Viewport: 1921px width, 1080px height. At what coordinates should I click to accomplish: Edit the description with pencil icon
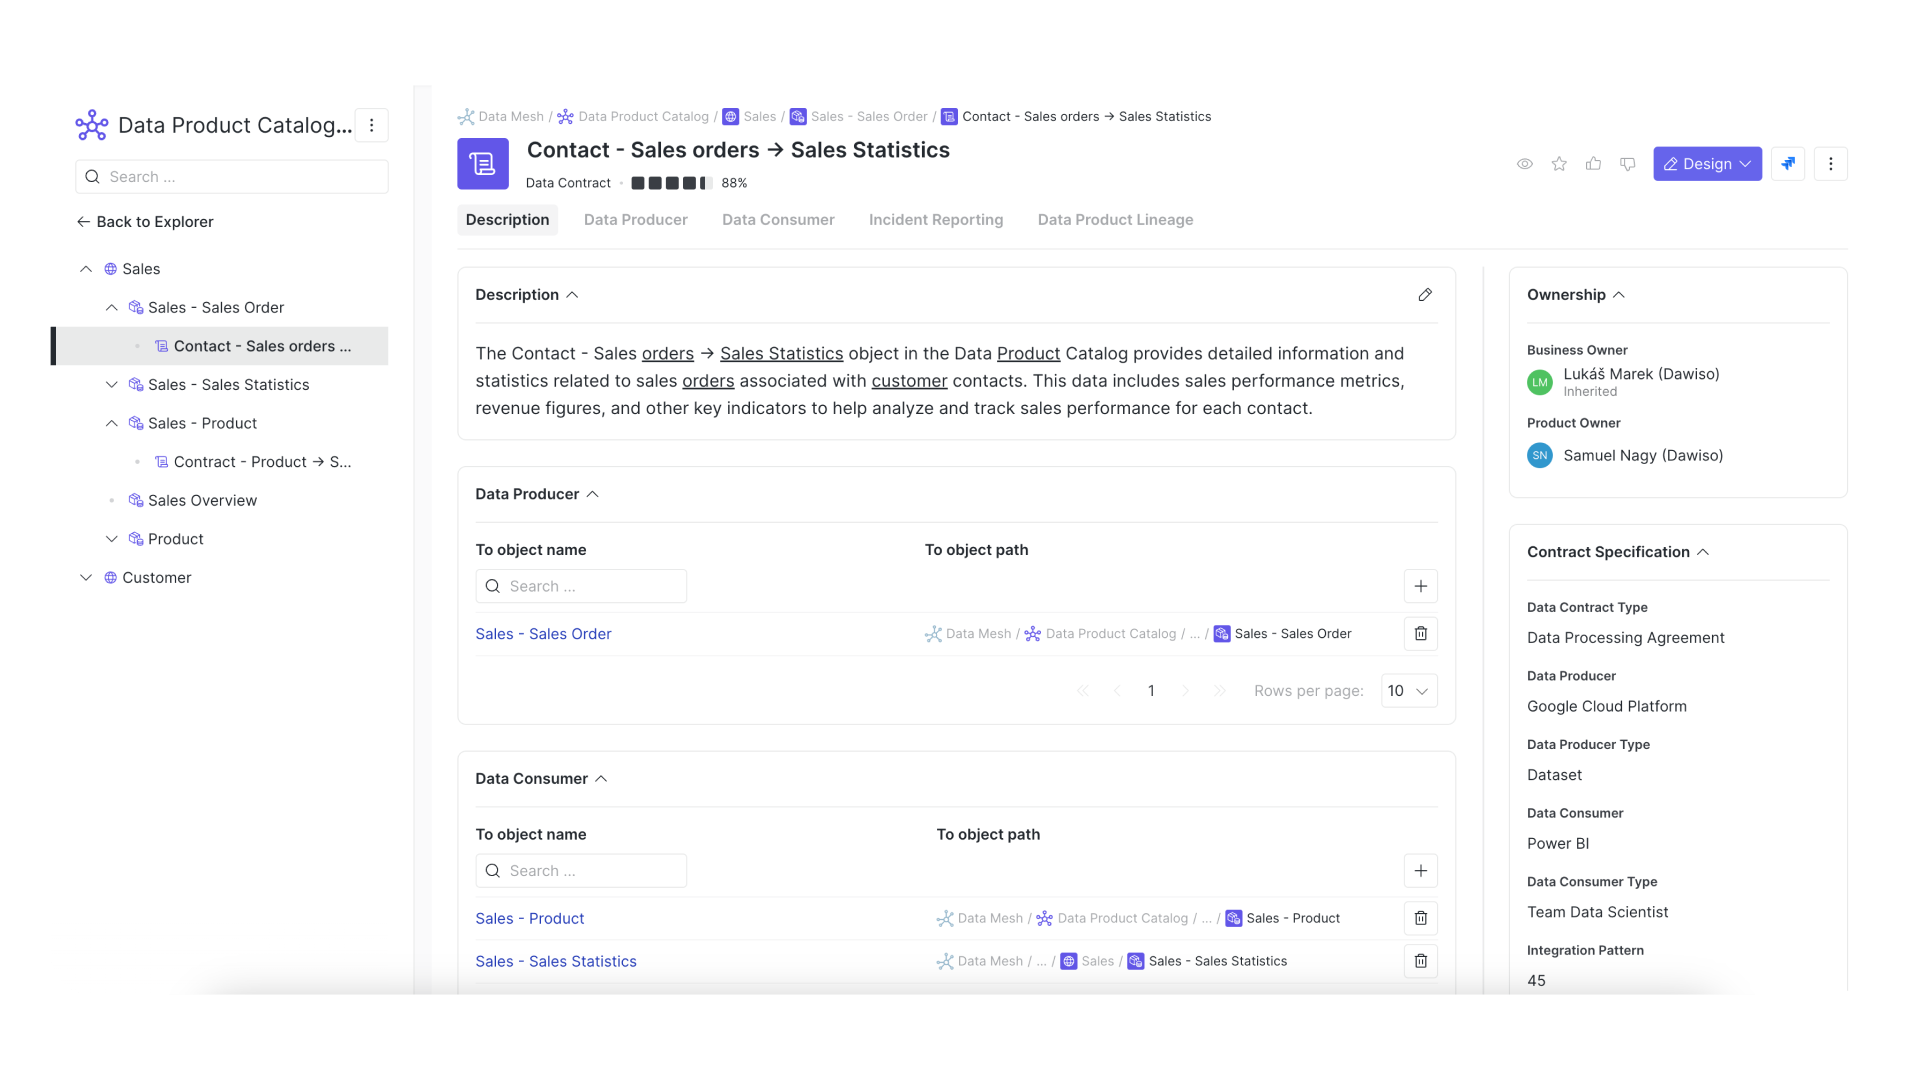[1425, 295]
